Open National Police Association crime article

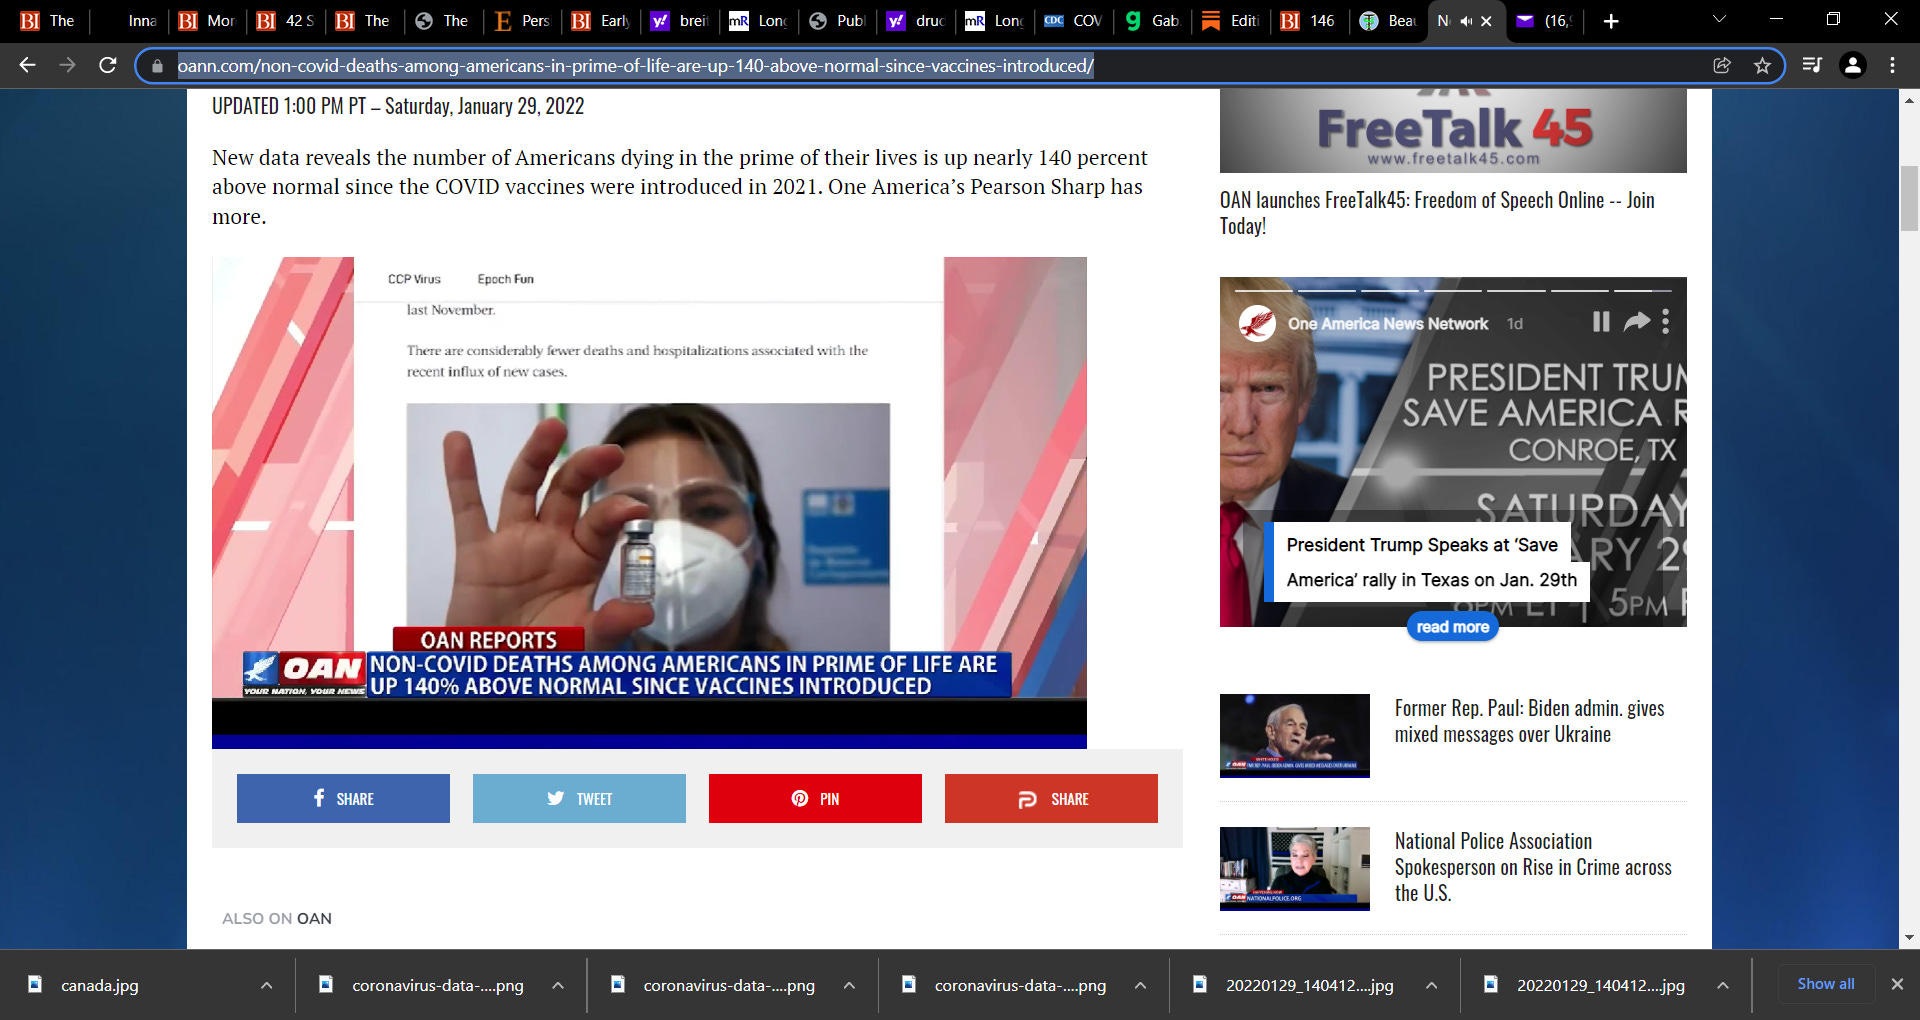[1533, 867]
